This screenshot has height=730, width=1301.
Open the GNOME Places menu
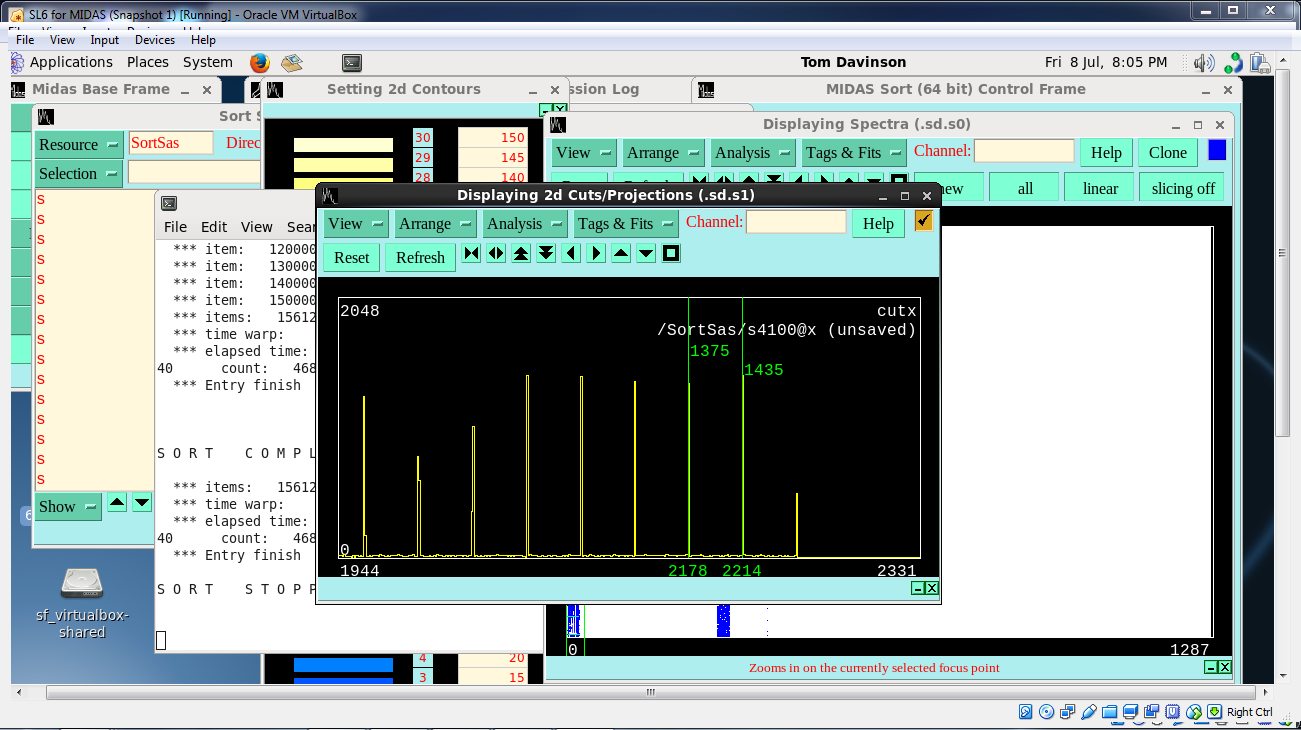coord(147,62)
